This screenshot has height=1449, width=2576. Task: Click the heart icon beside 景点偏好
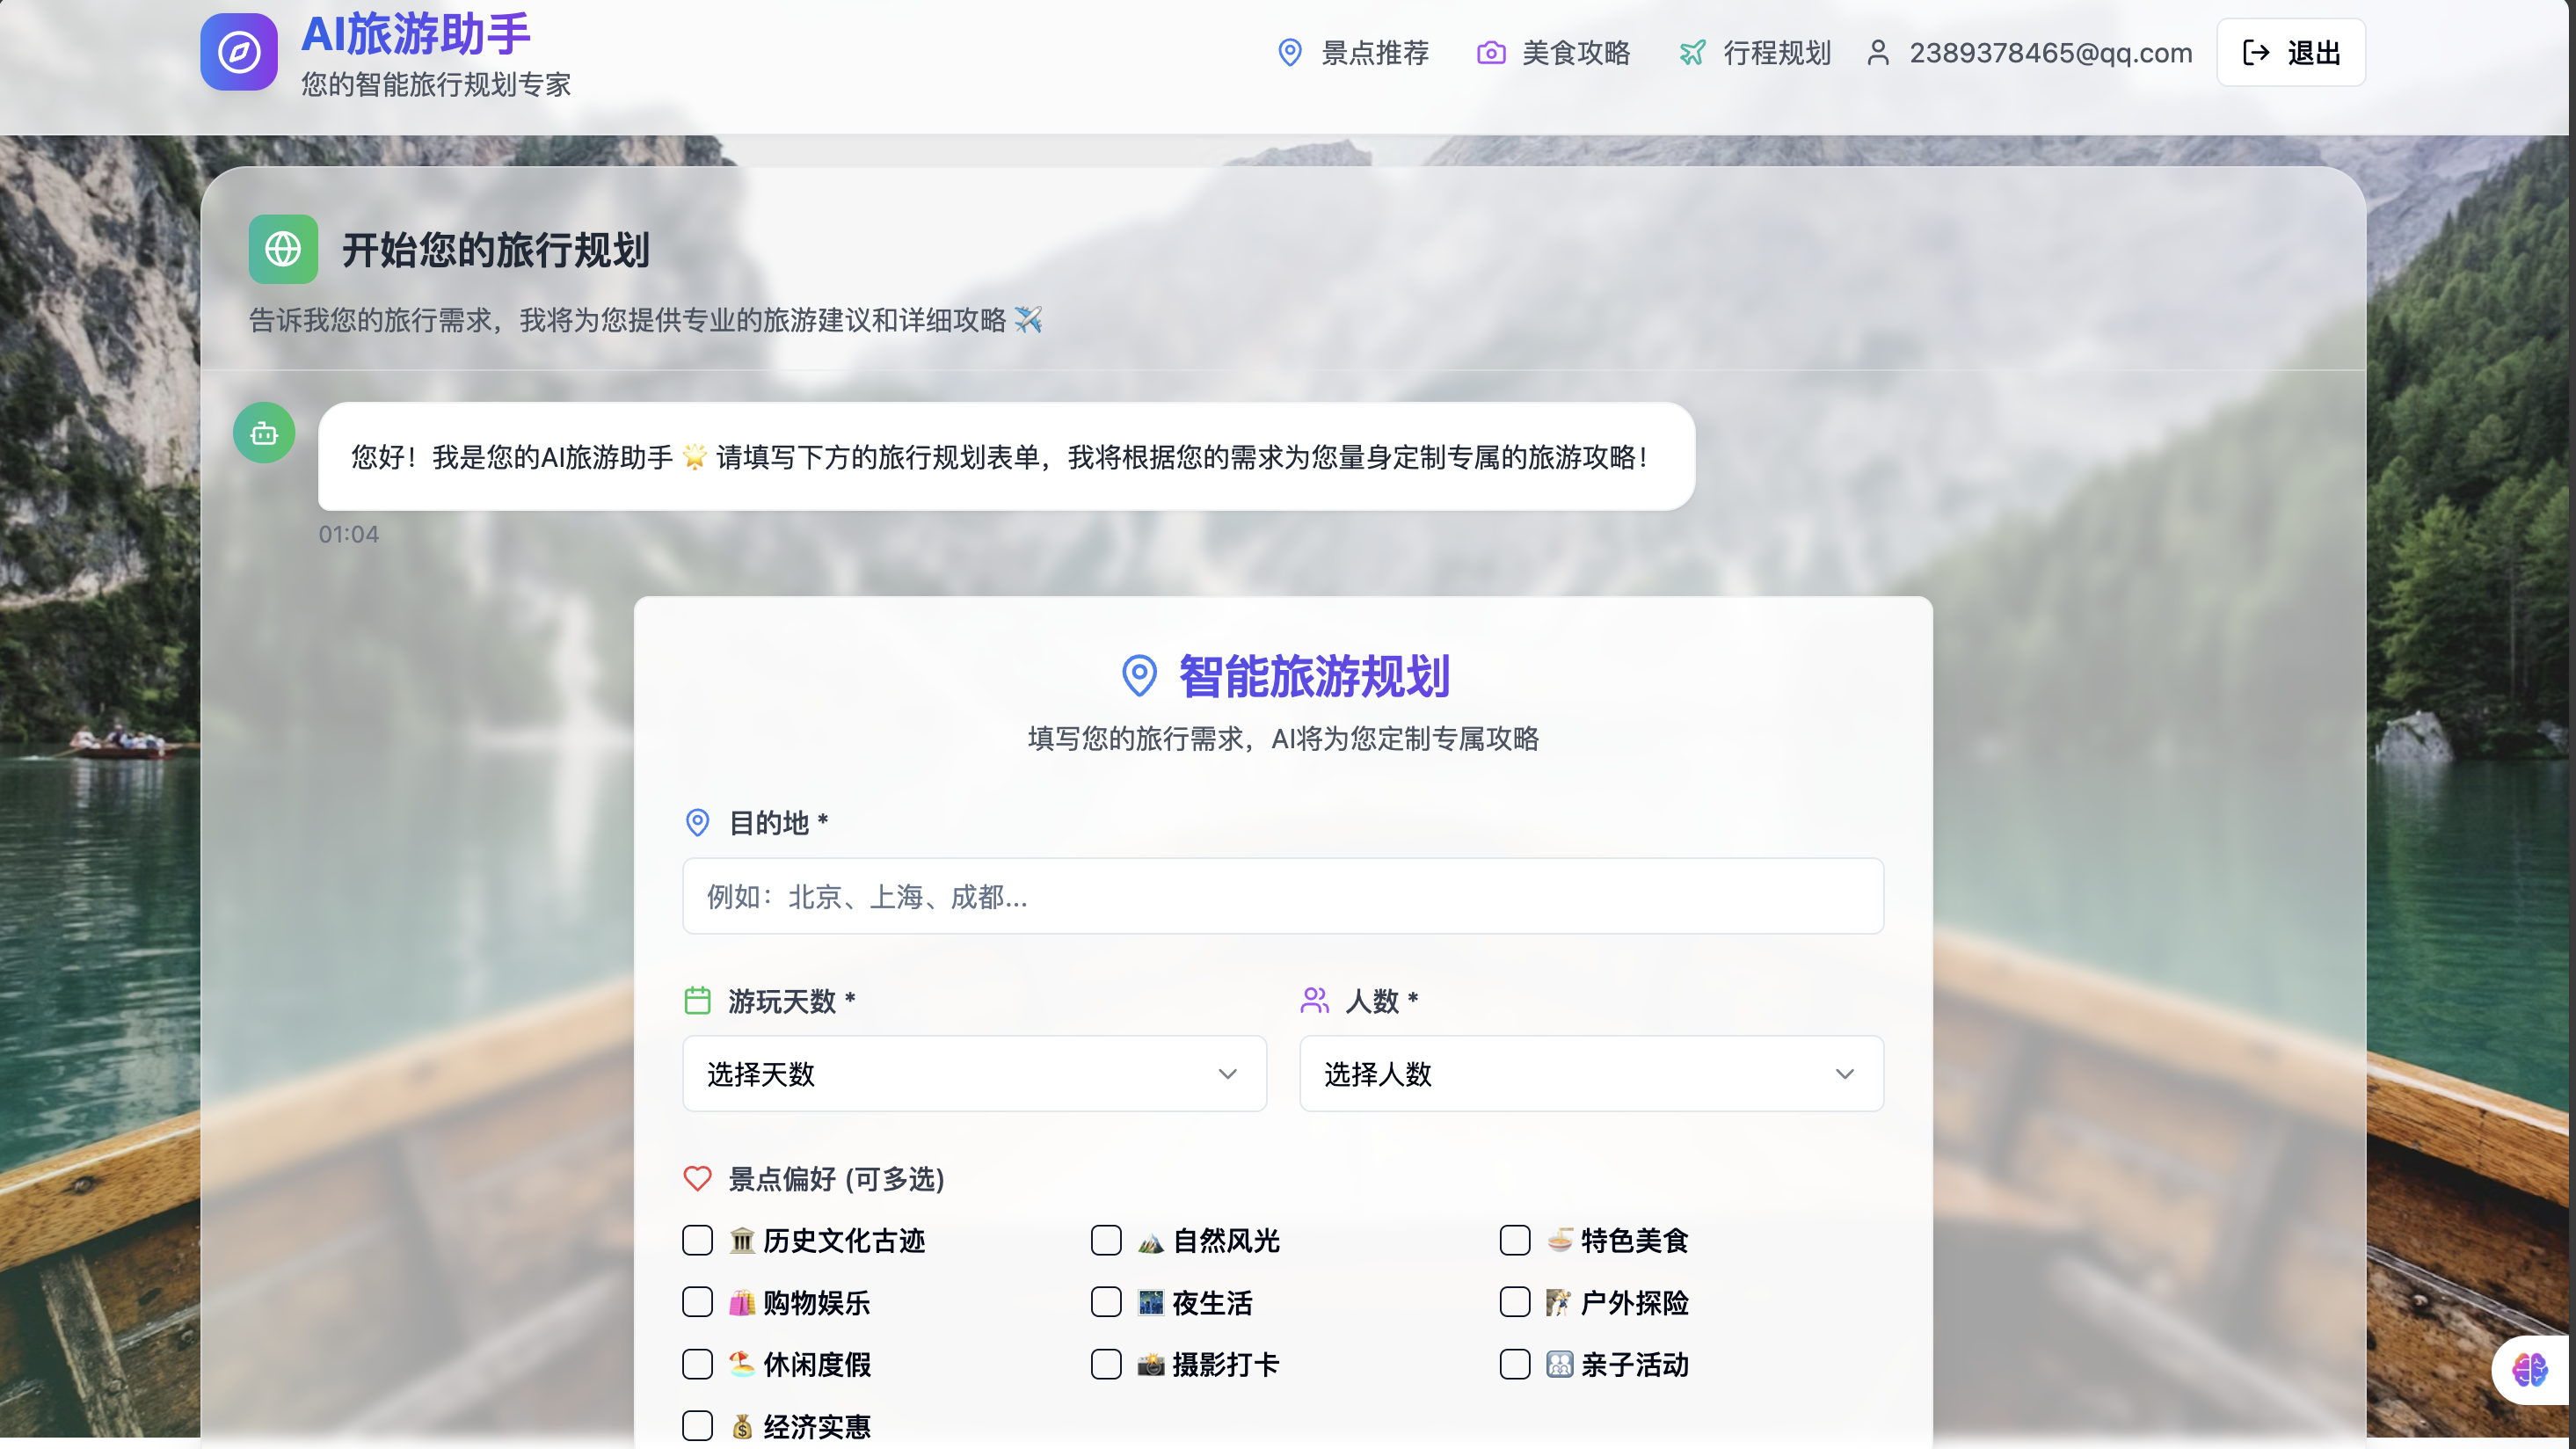(697, 1178)
